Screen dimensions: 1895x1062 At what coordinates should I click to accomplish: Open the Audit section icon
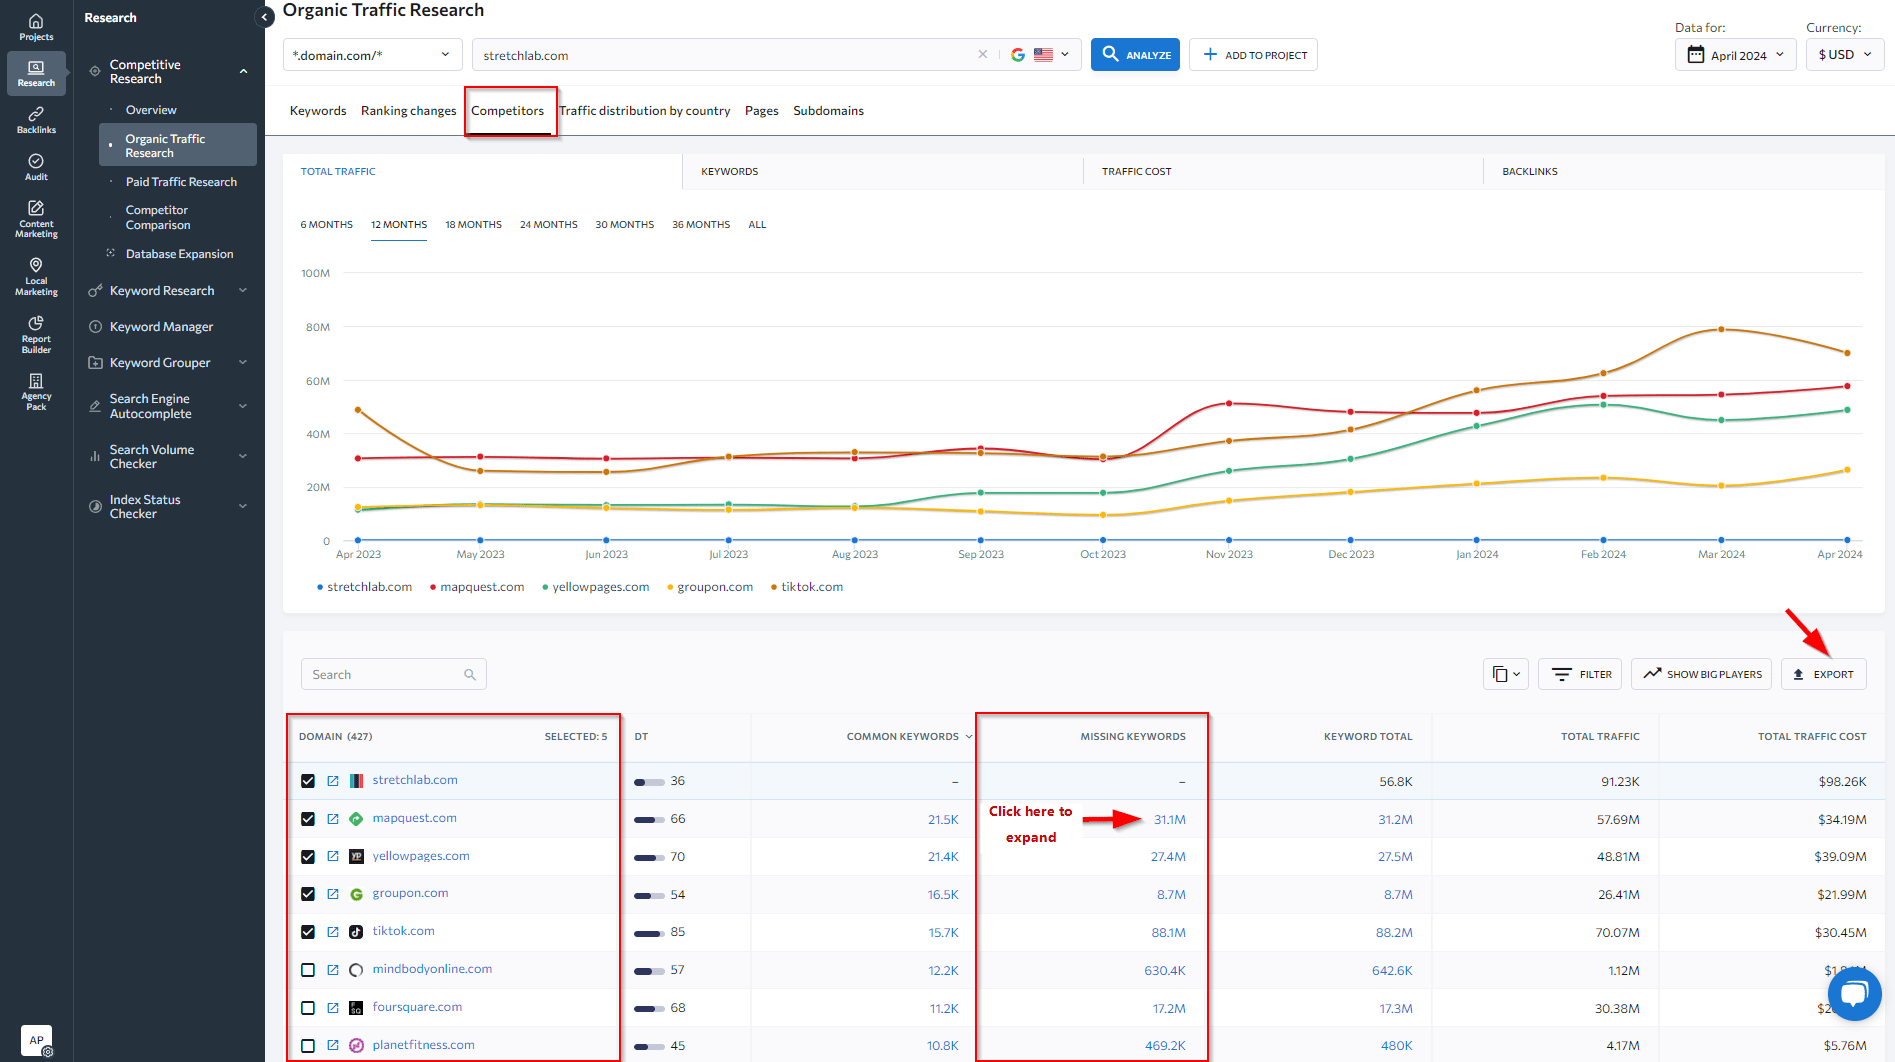(x=36, y=167)
